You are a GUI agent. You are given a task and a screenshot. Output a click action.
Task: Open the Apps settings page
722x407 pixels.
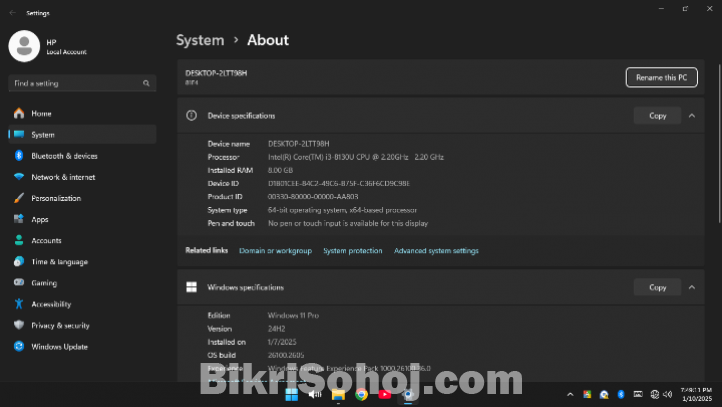click(x=82, y=219)
